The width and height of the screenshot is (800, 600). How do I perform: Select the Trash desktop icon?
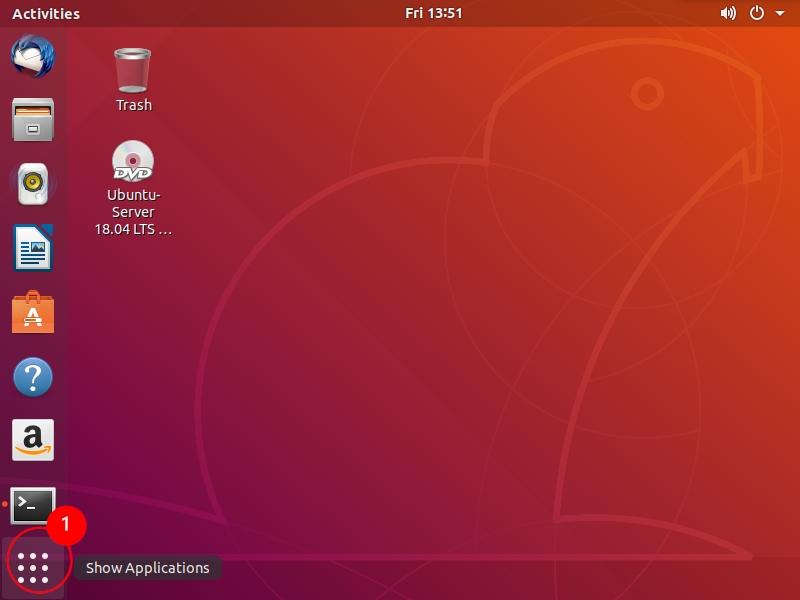tap(133, 69)
